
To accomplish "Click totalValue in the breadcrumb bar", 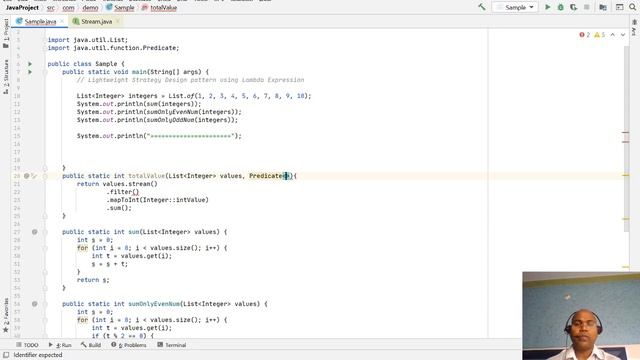I will point(159,8).
